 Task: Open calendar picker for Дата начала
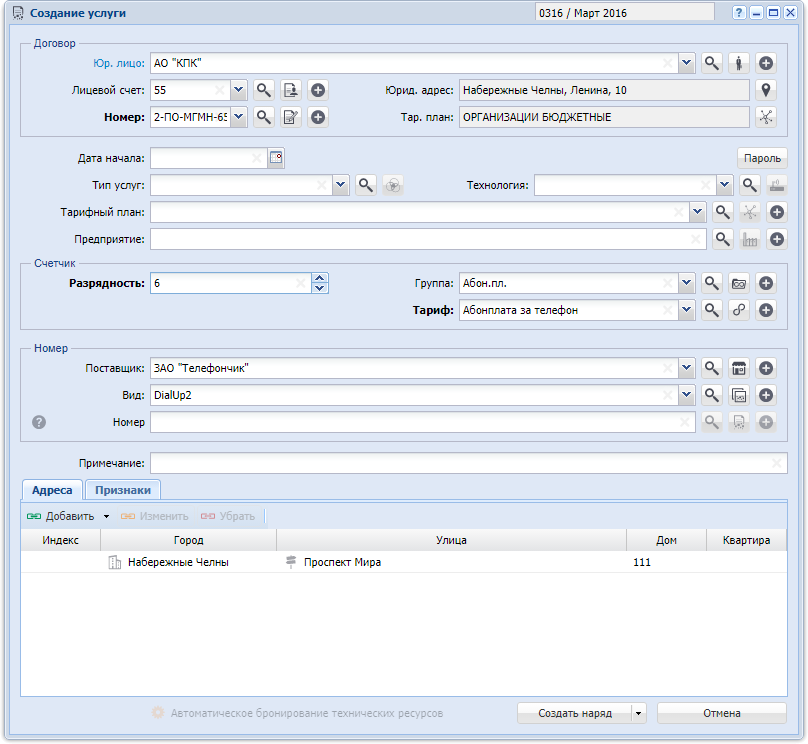[276, 158]
